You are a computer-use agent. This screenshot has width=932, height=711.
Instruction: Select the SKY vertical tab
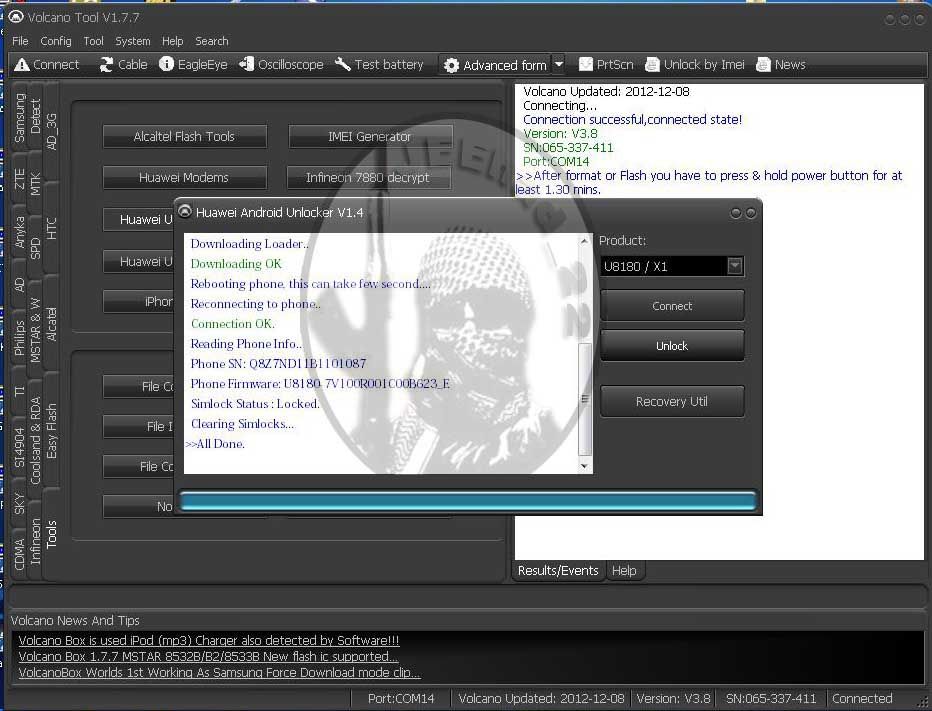(20, 503)
